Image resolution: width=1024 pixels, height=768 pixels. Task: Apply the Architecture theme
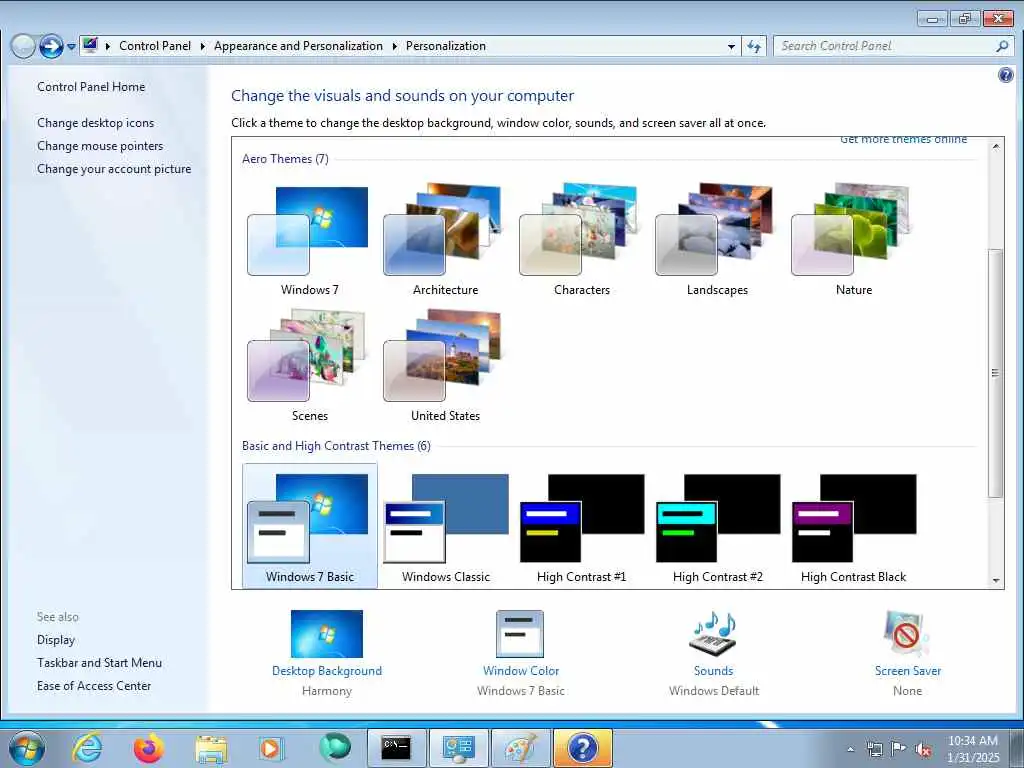[x=445, y=239]
